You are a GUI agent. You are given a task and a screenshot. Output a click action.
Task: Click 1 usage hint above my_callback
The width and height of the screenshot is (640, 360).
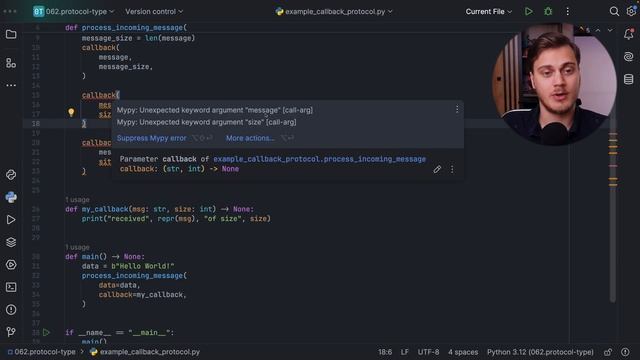77,200
